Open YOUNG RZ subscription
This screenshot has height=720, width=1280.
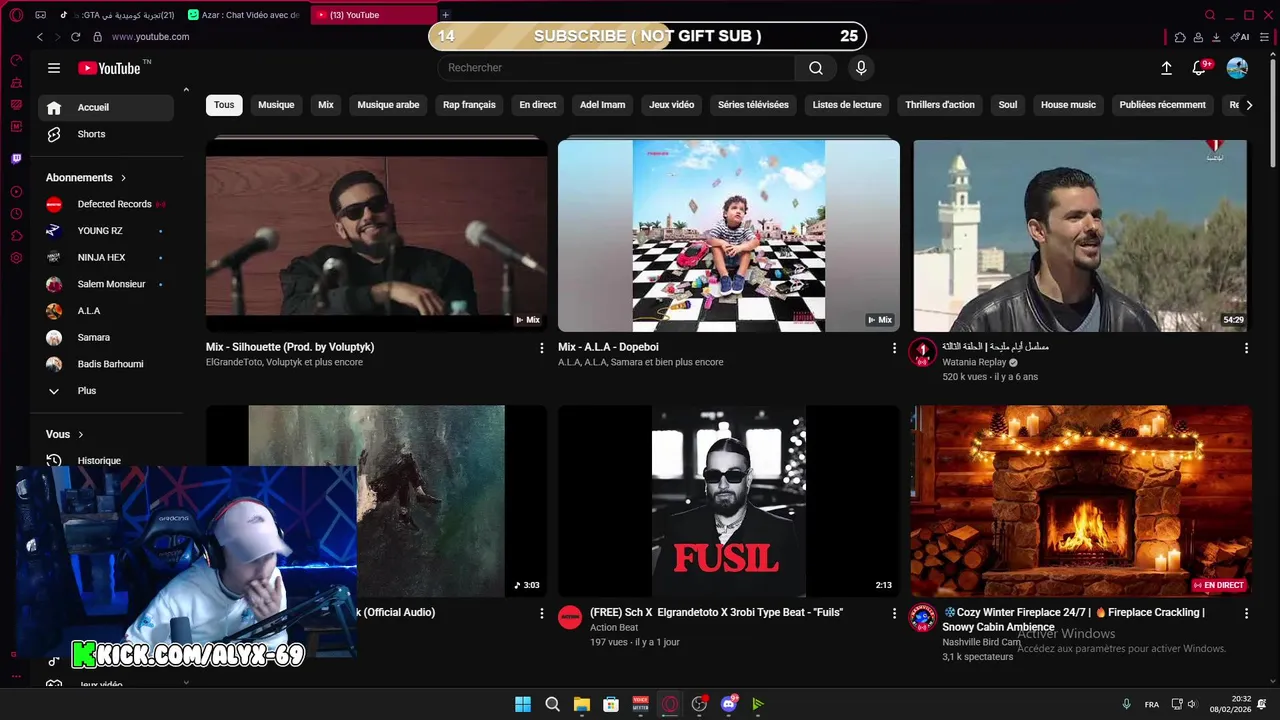(106, 231)
